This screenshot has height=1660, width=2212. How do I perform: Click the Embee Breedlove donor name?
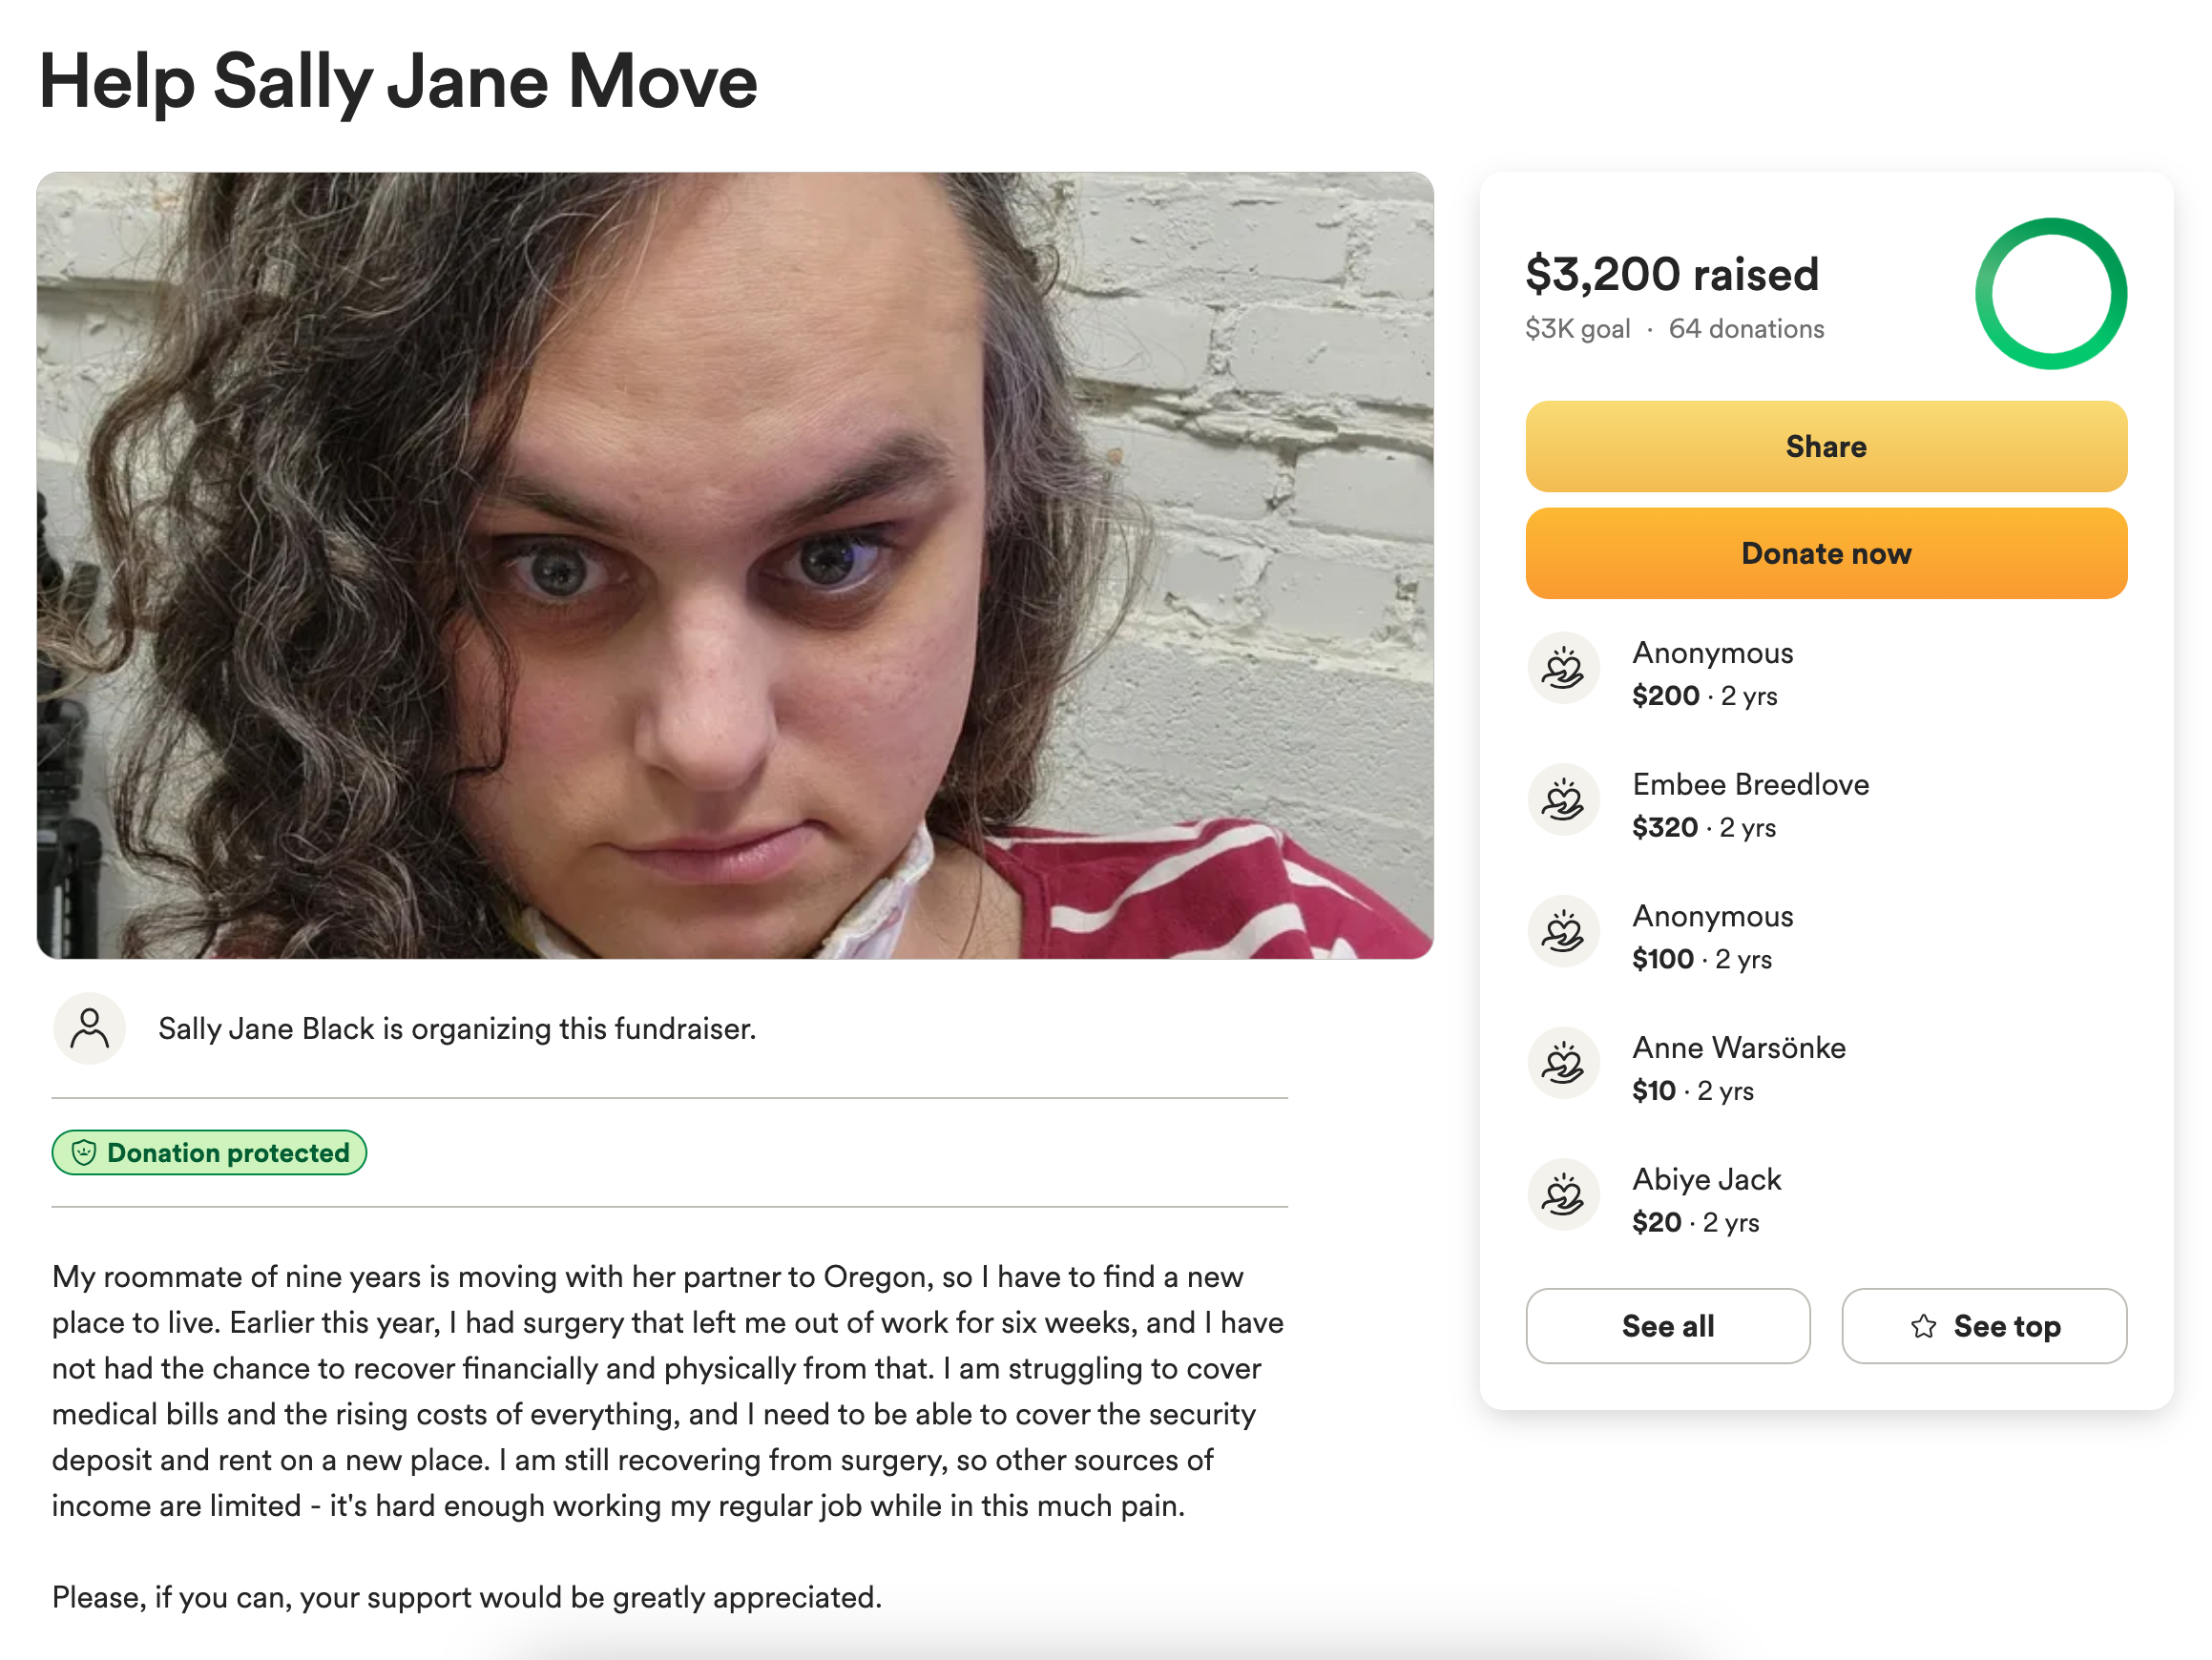coord(1750,784)
